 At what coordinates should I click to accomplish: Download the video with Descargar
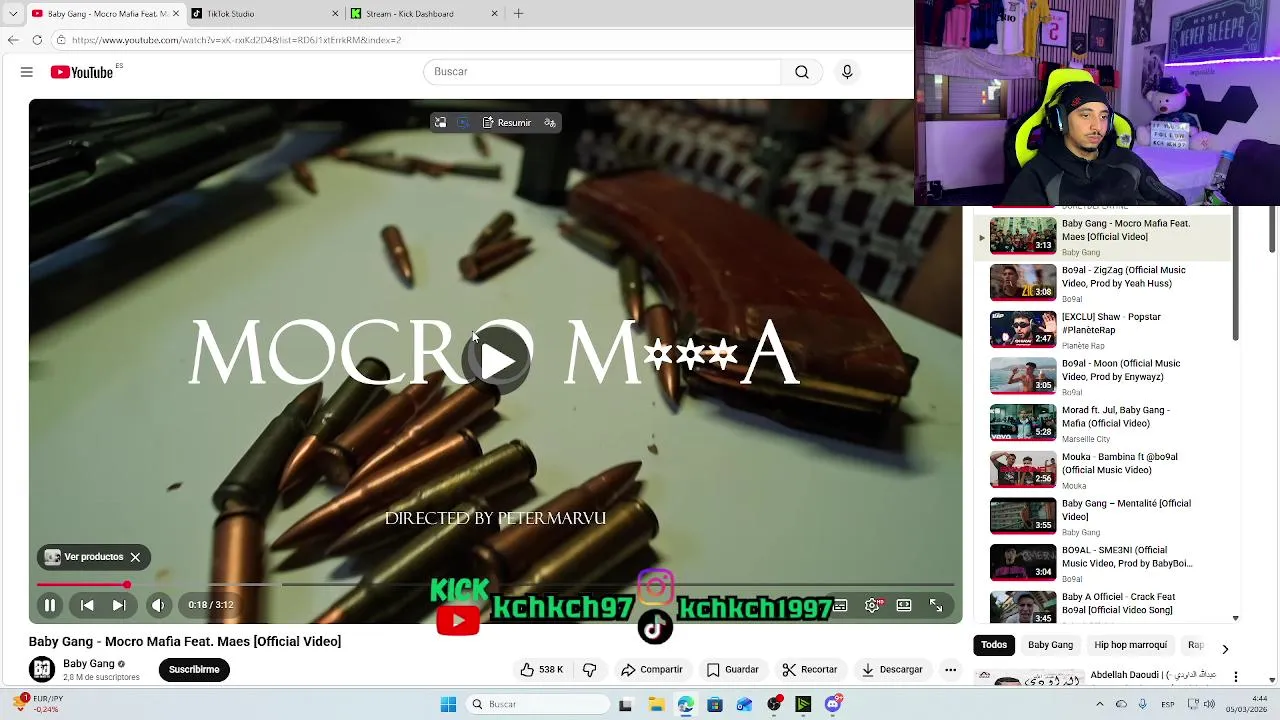(x=892, y=670)
